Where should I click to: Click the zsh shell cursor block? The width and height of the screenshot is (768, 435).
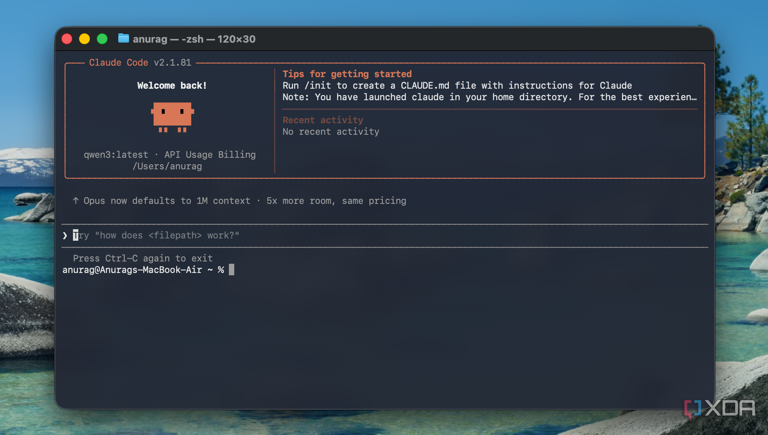point(232,270)
